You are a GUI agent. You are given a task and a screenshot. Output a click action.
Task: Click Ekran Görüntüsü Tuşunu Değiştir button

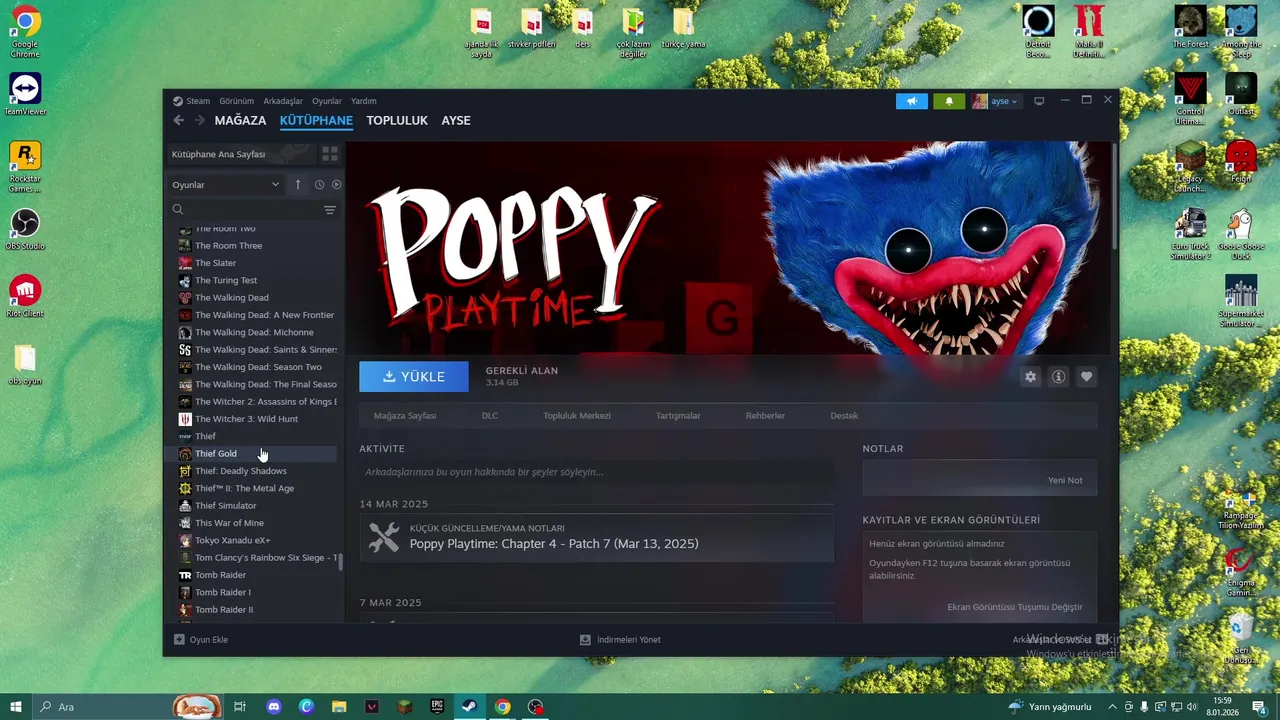(x=1015, y=607)
